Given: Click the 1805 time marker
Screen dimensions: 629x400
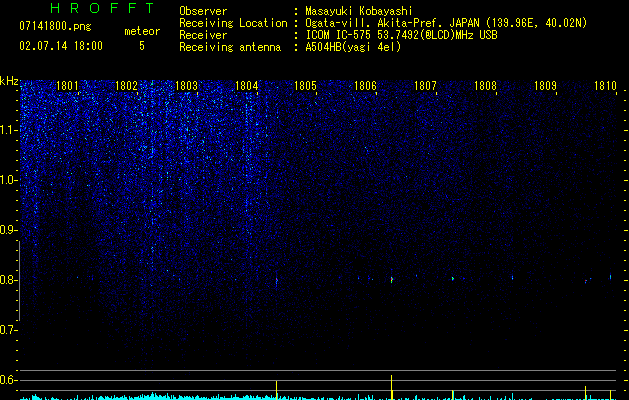Looking at the screenshot, I should pyautogui.click(x=306, y=86).
